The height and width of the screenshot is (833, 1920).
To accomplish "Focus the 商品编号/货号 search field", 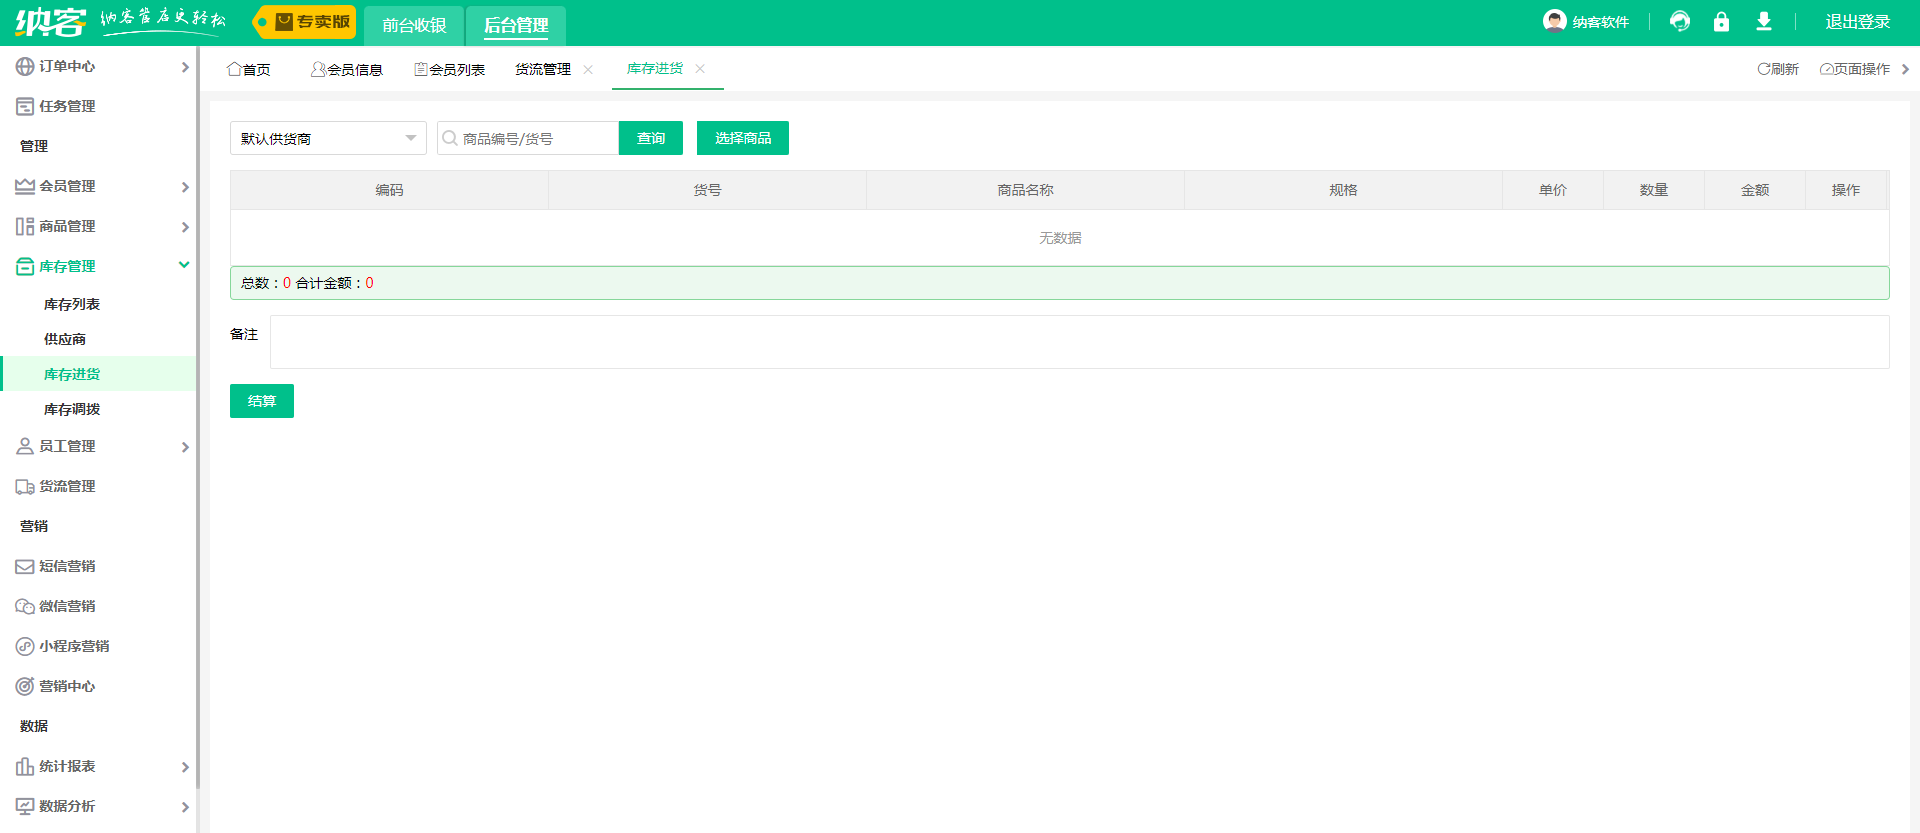I will tap(535, 138).
